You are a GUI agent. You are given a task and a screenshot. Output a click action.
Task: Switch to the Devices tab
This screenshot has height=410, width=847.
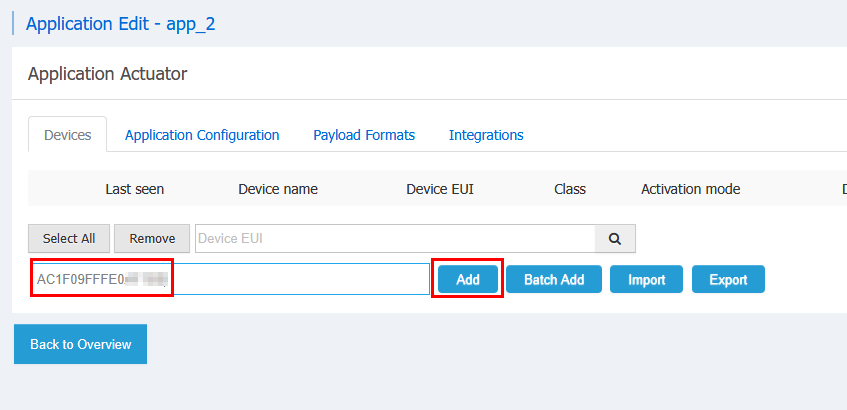pos(68,135)
